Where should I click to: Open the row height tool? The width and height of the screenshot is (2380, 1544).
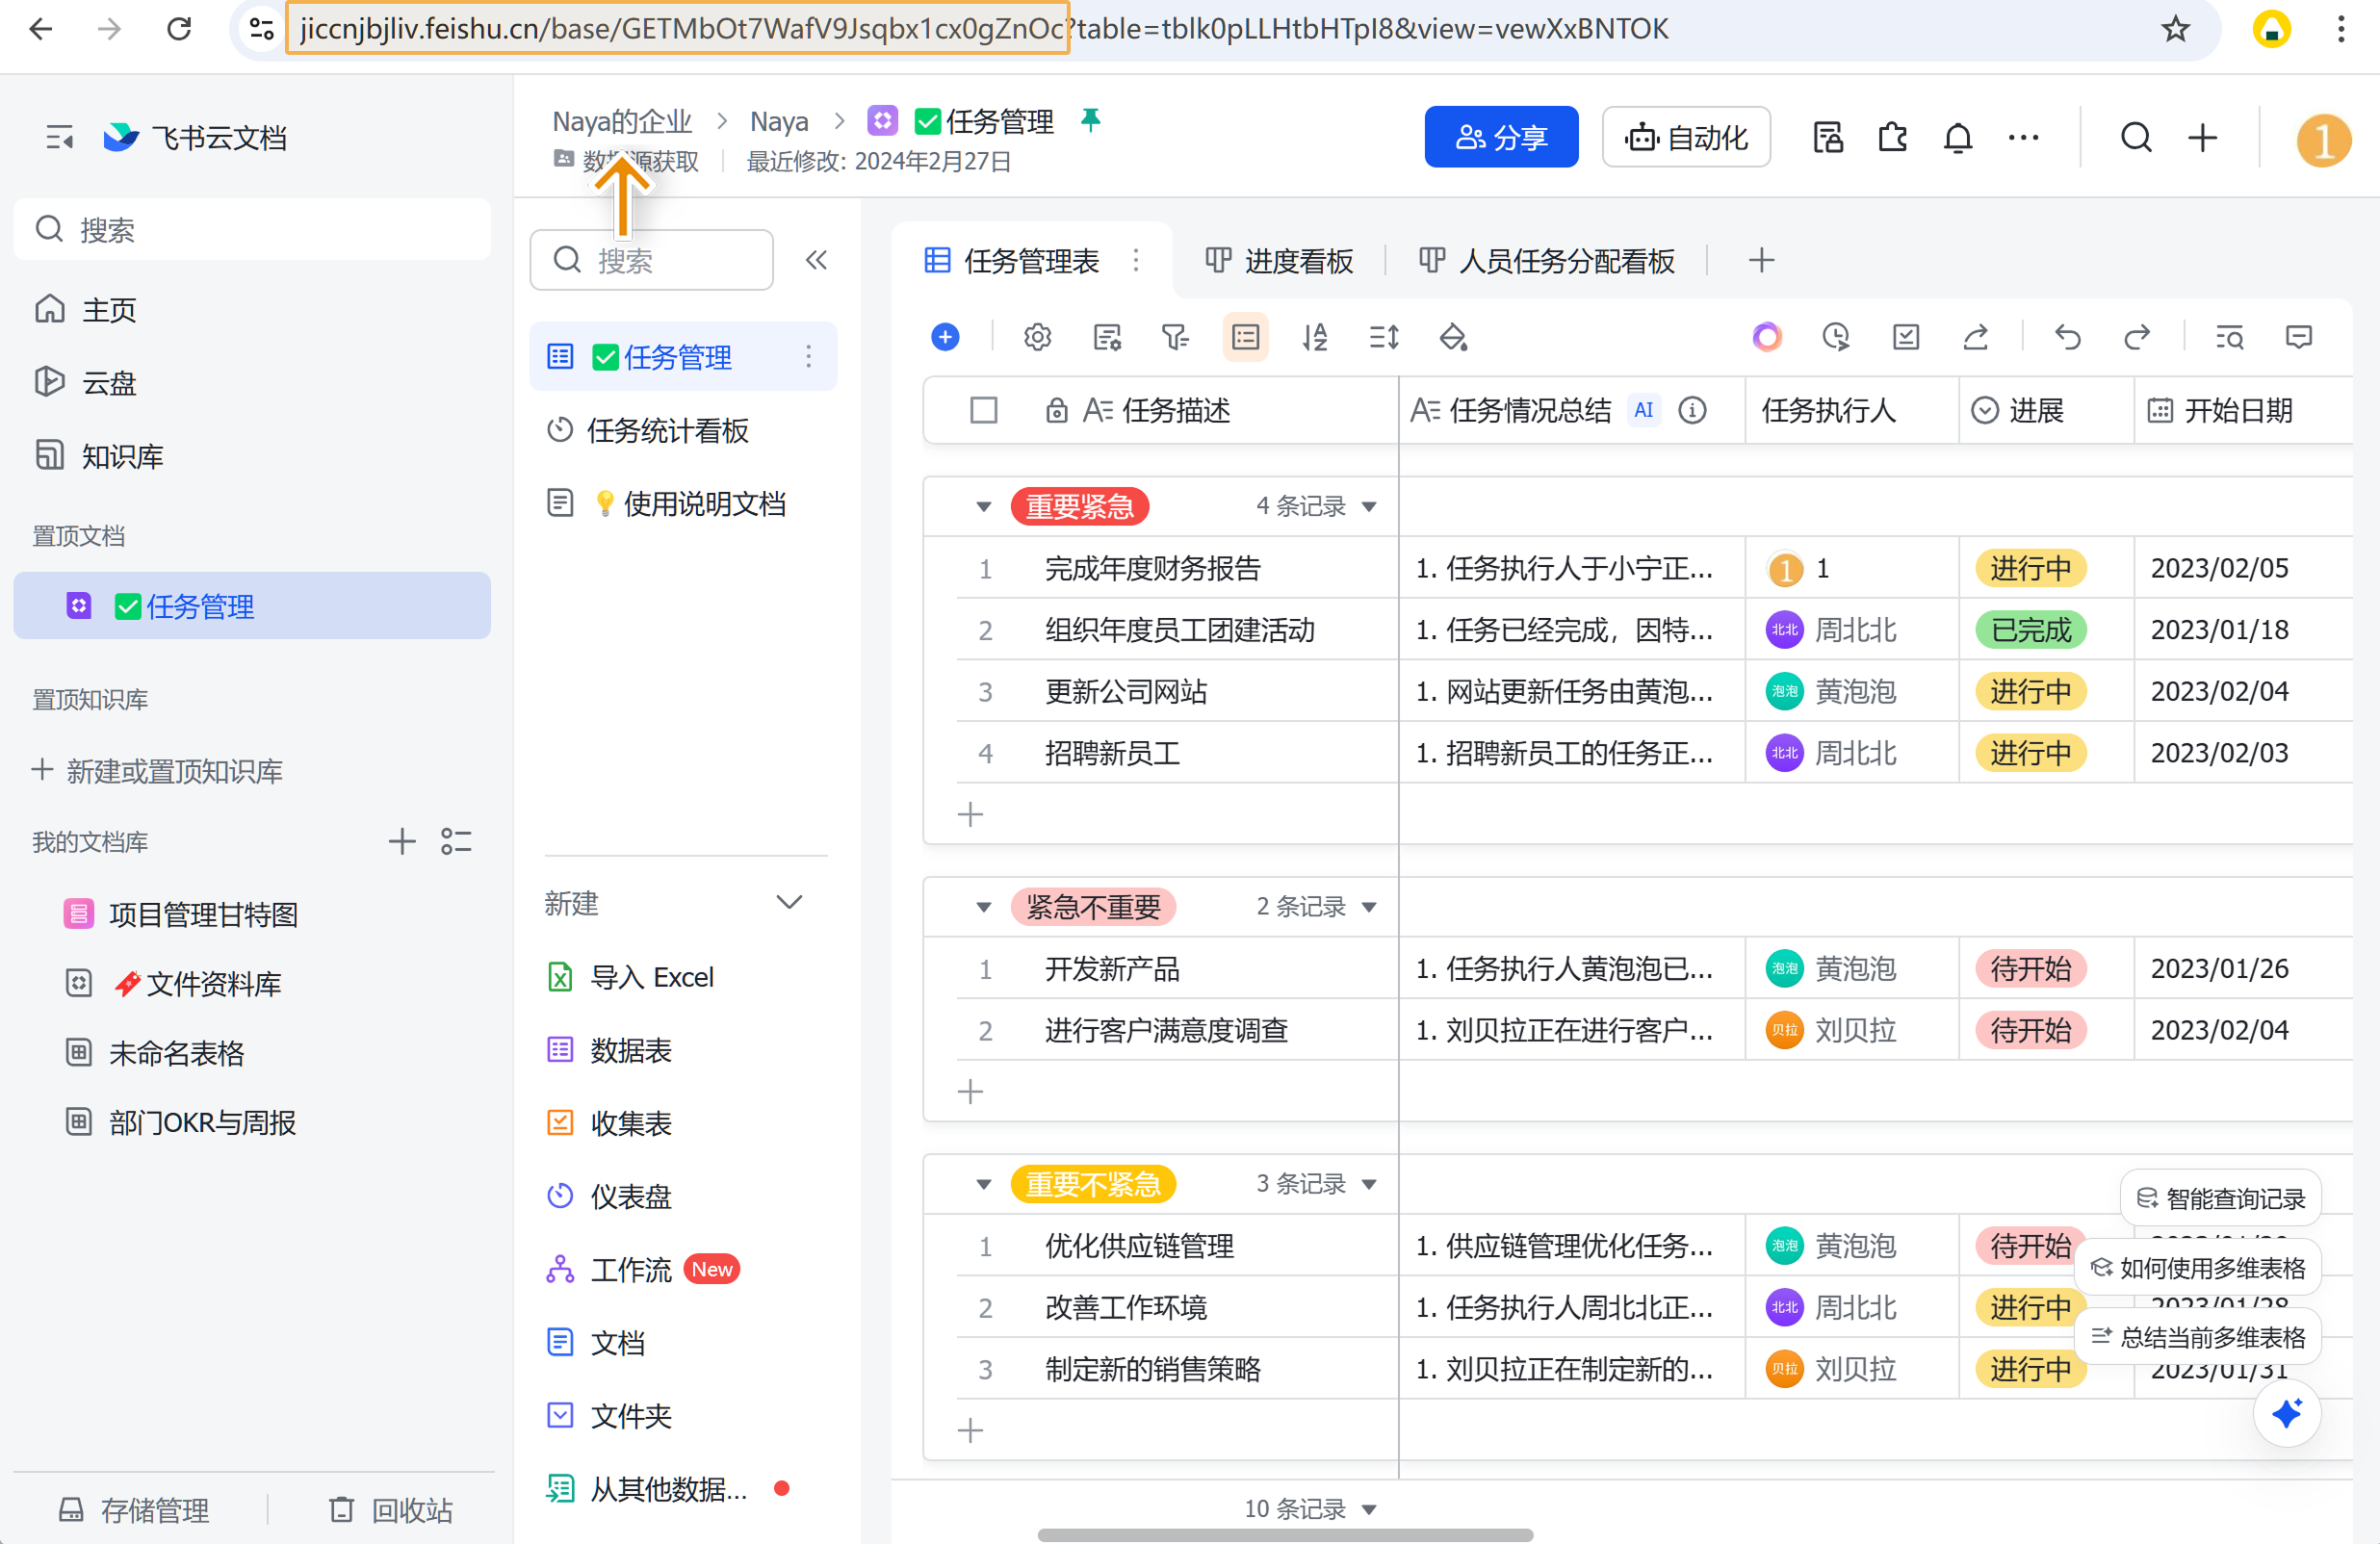(1384, 337)
